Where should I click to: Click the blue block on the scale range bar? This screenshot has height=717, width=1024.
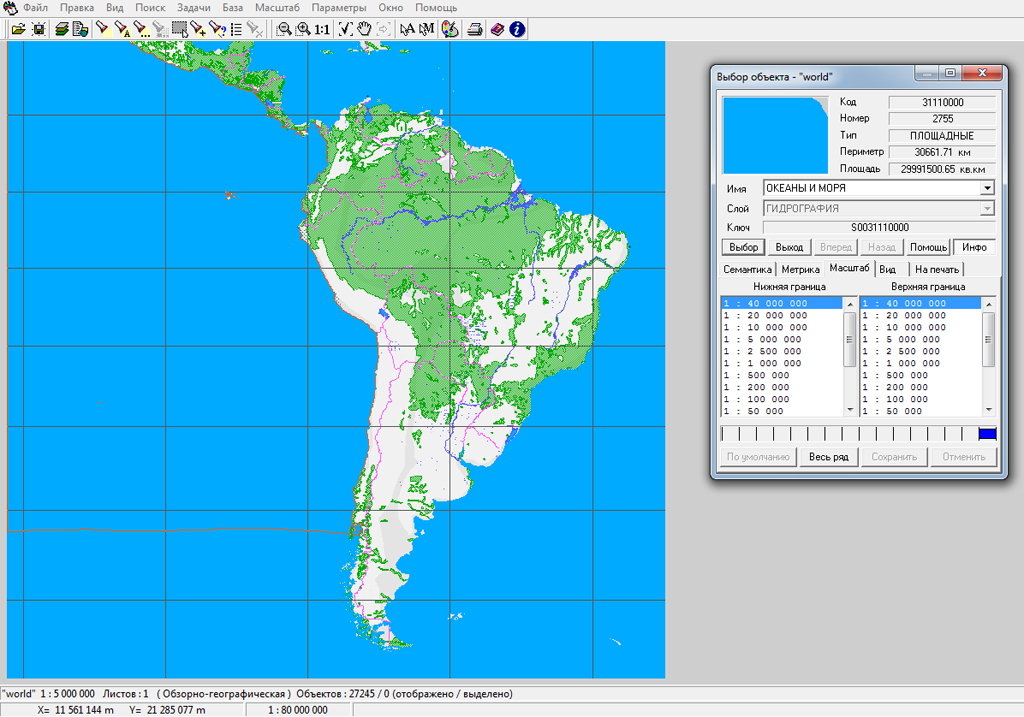click(x=987, y=434)
